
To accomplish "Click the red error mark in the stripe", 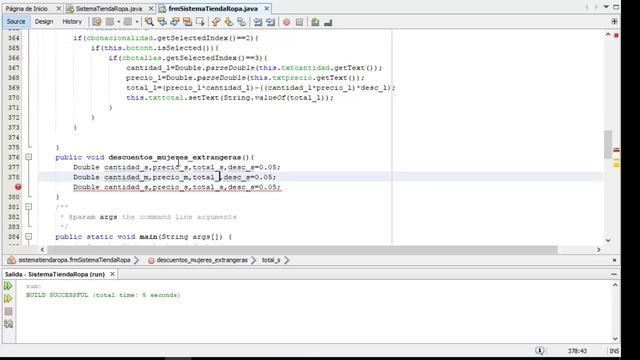I will pos(616,150).
